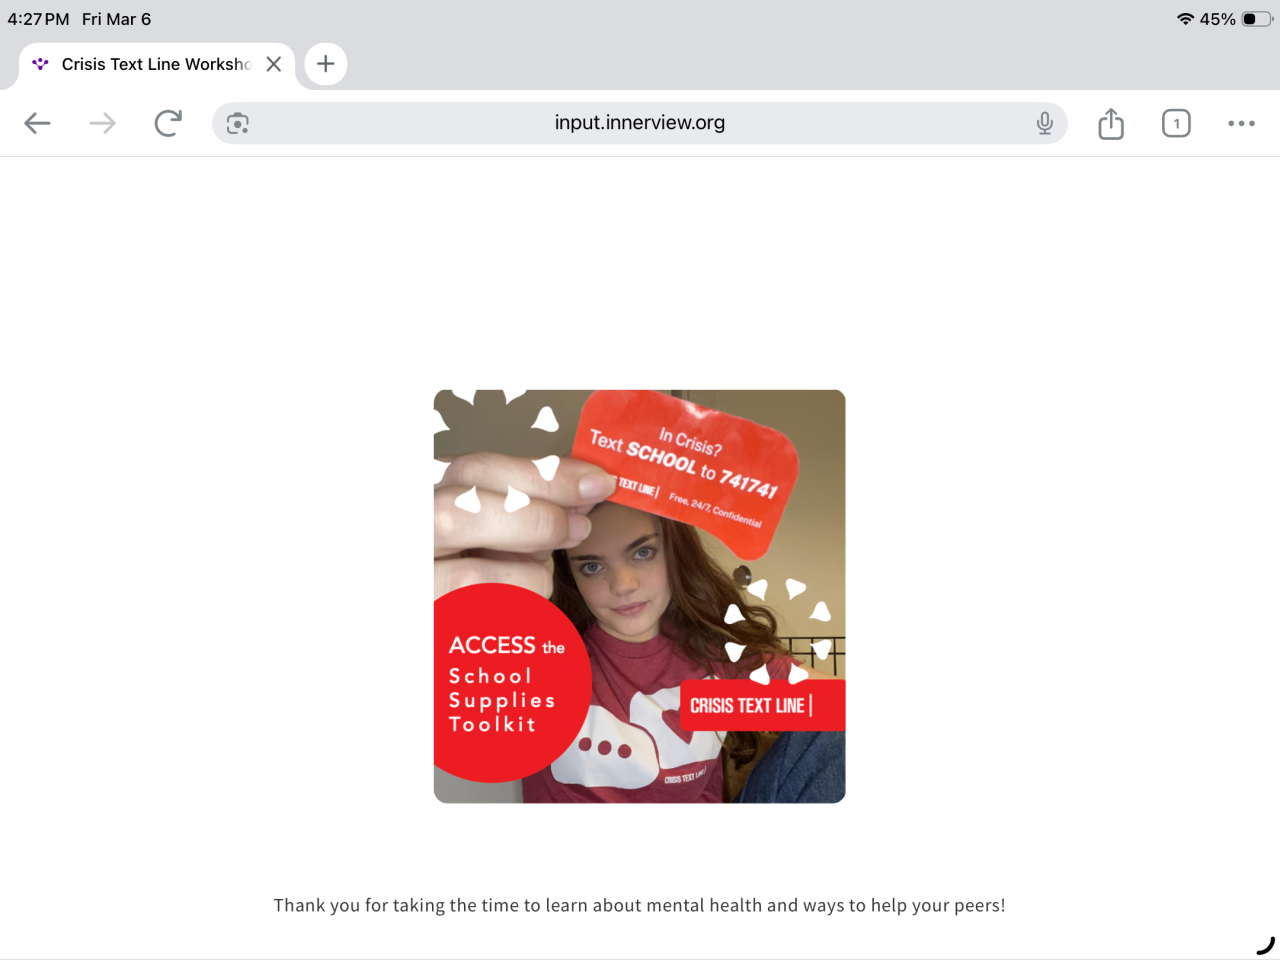Click the forward navigation arrow
This screenshot has width=1280, height=960.
click(102, 123)
